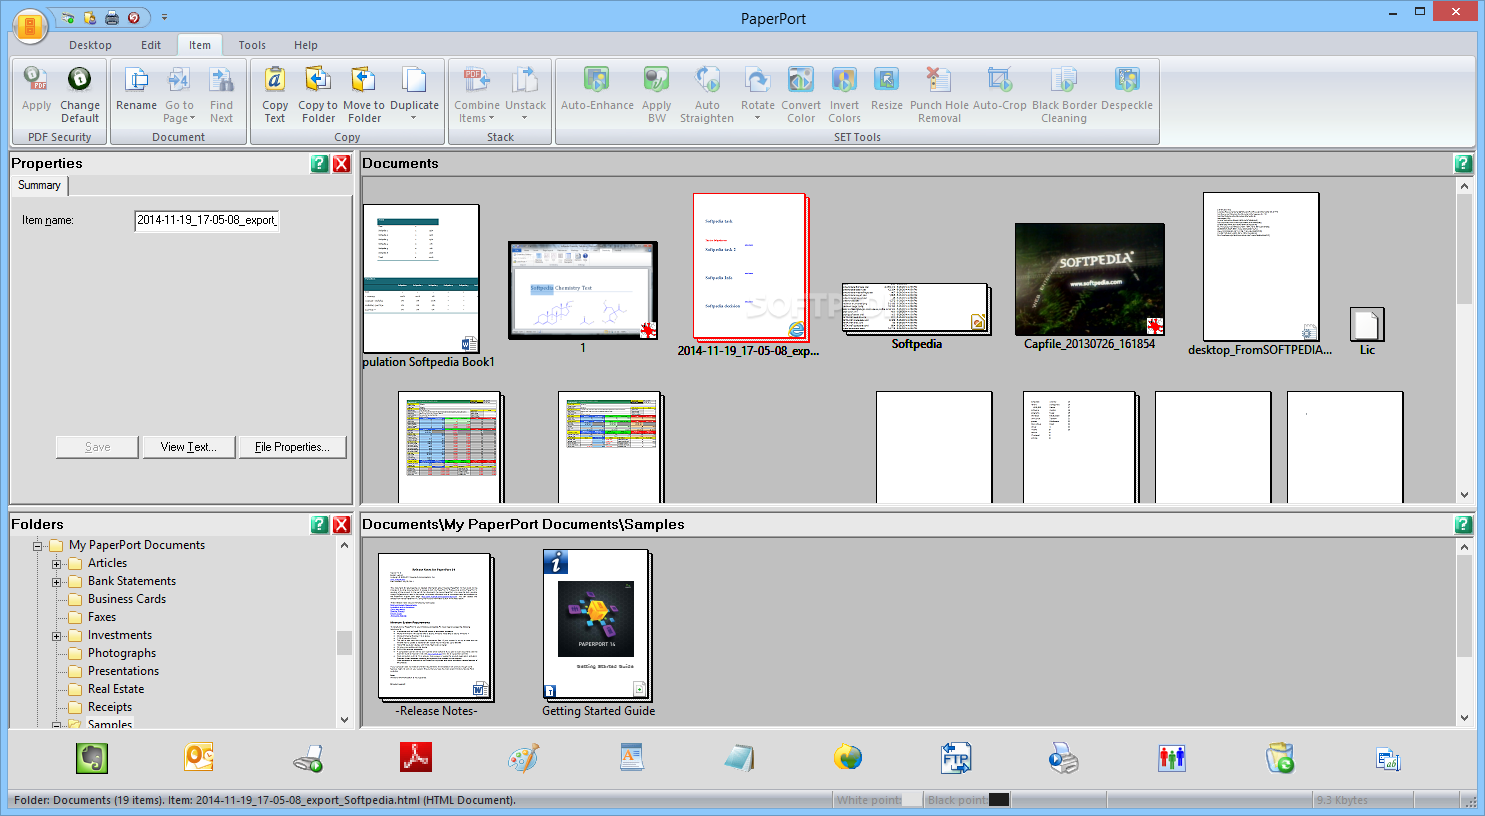Click the Save button in Properties
Image resolution: width=1485 pixels, height=816 pixels.
pyautogui.click(x=97, y=447)
